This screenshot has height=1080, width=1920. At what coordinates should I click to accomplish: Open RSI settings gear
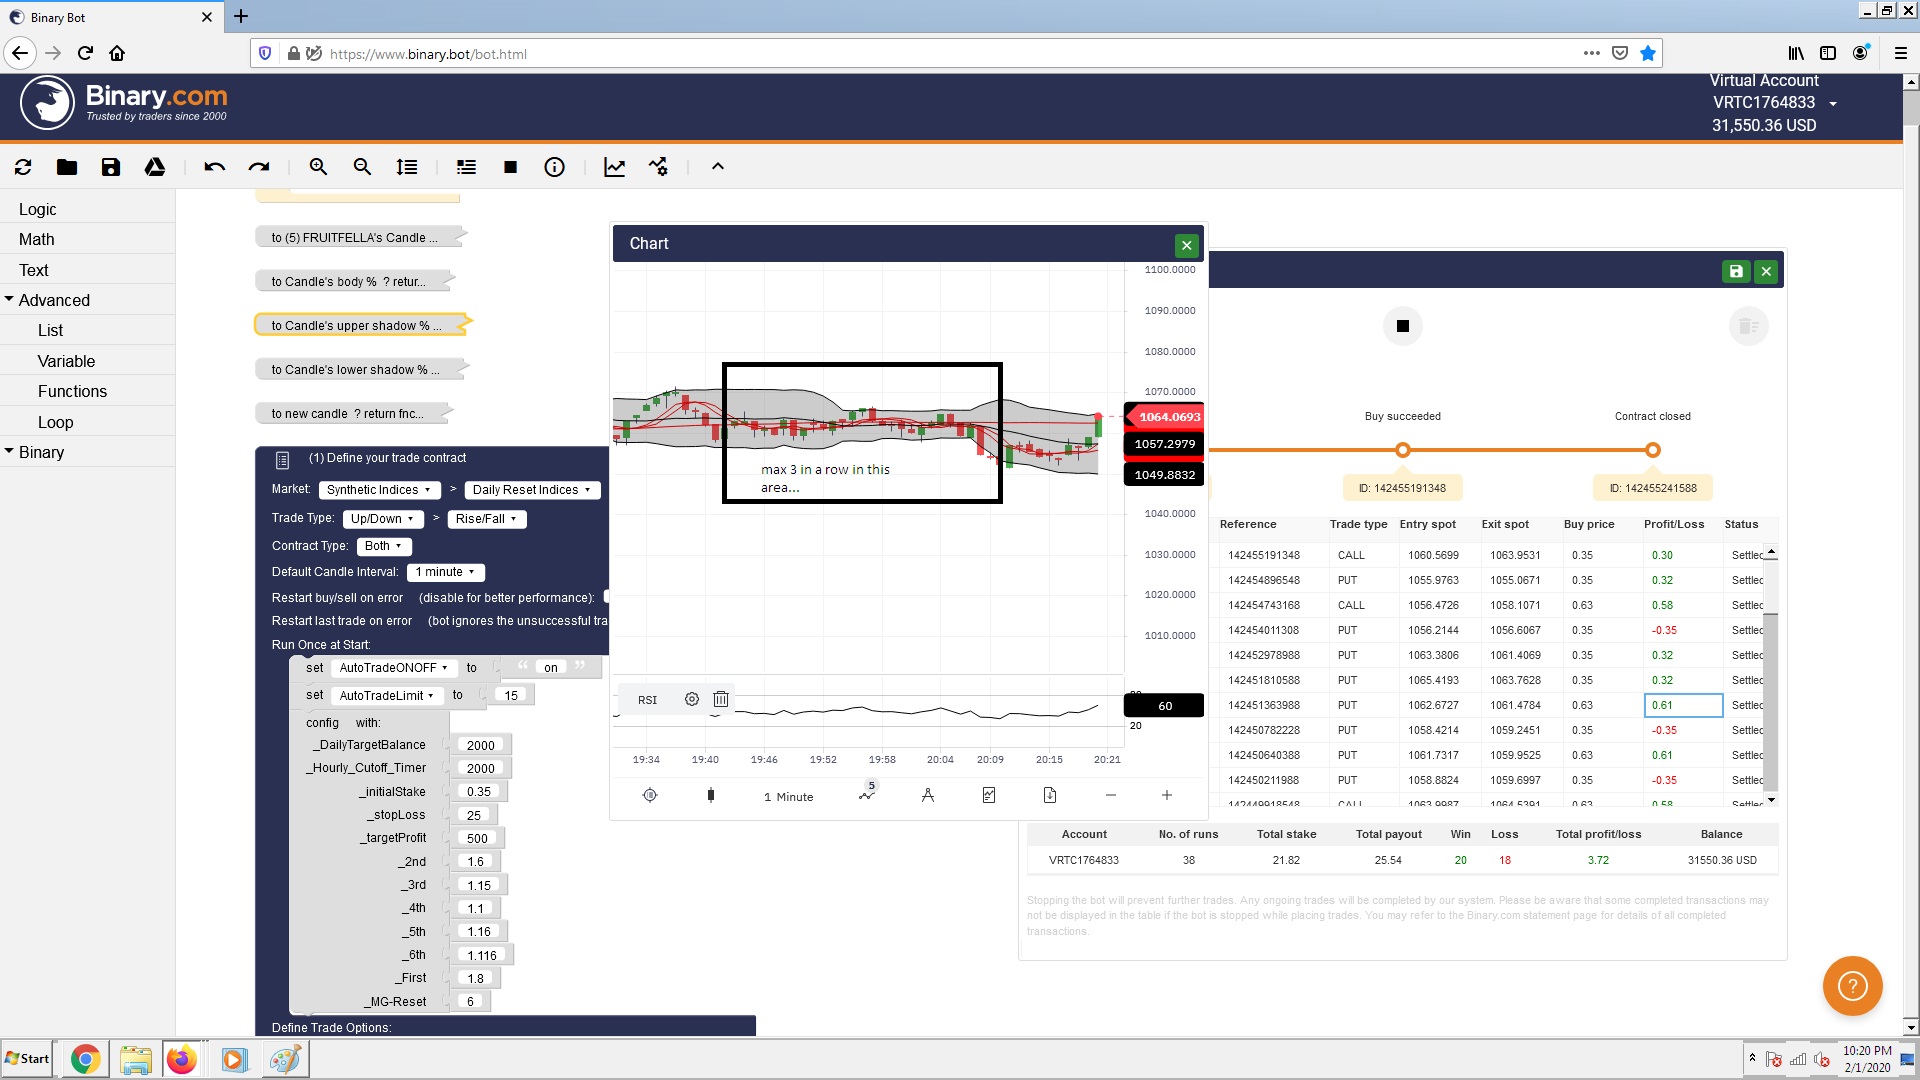coord(691,699)
